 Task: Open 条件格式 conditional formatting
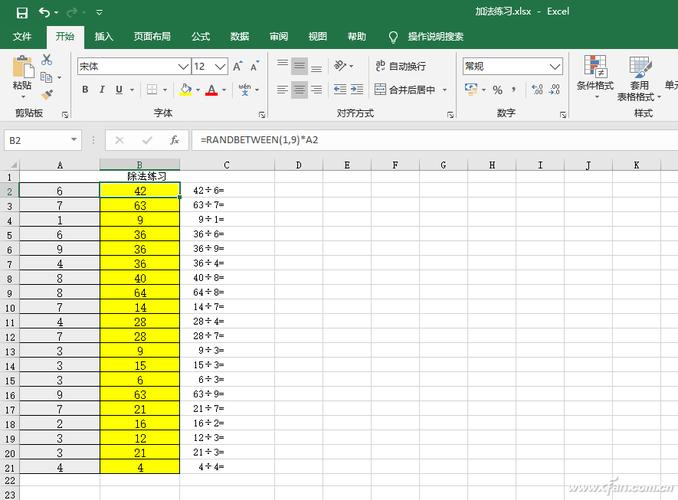(595, 77)
